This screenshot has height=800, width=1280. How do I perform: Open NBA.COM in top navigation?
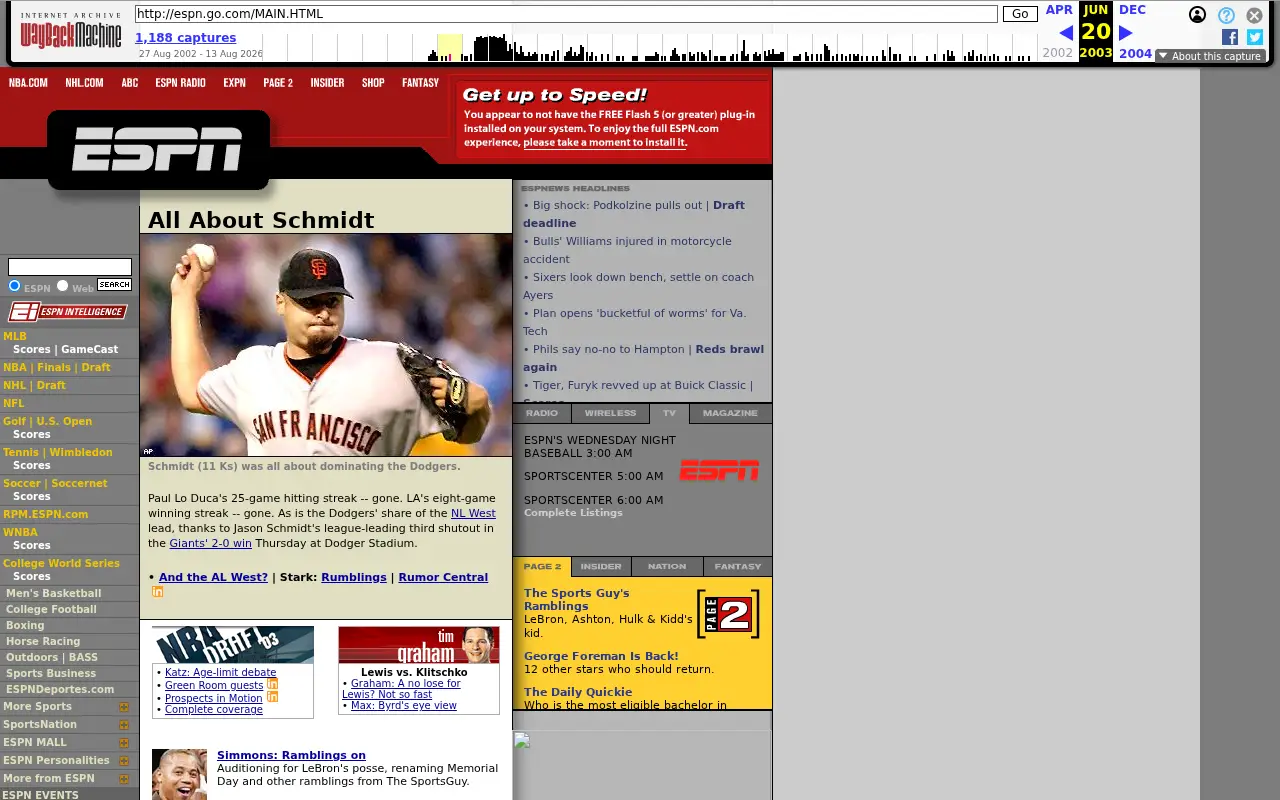(28, 83)
